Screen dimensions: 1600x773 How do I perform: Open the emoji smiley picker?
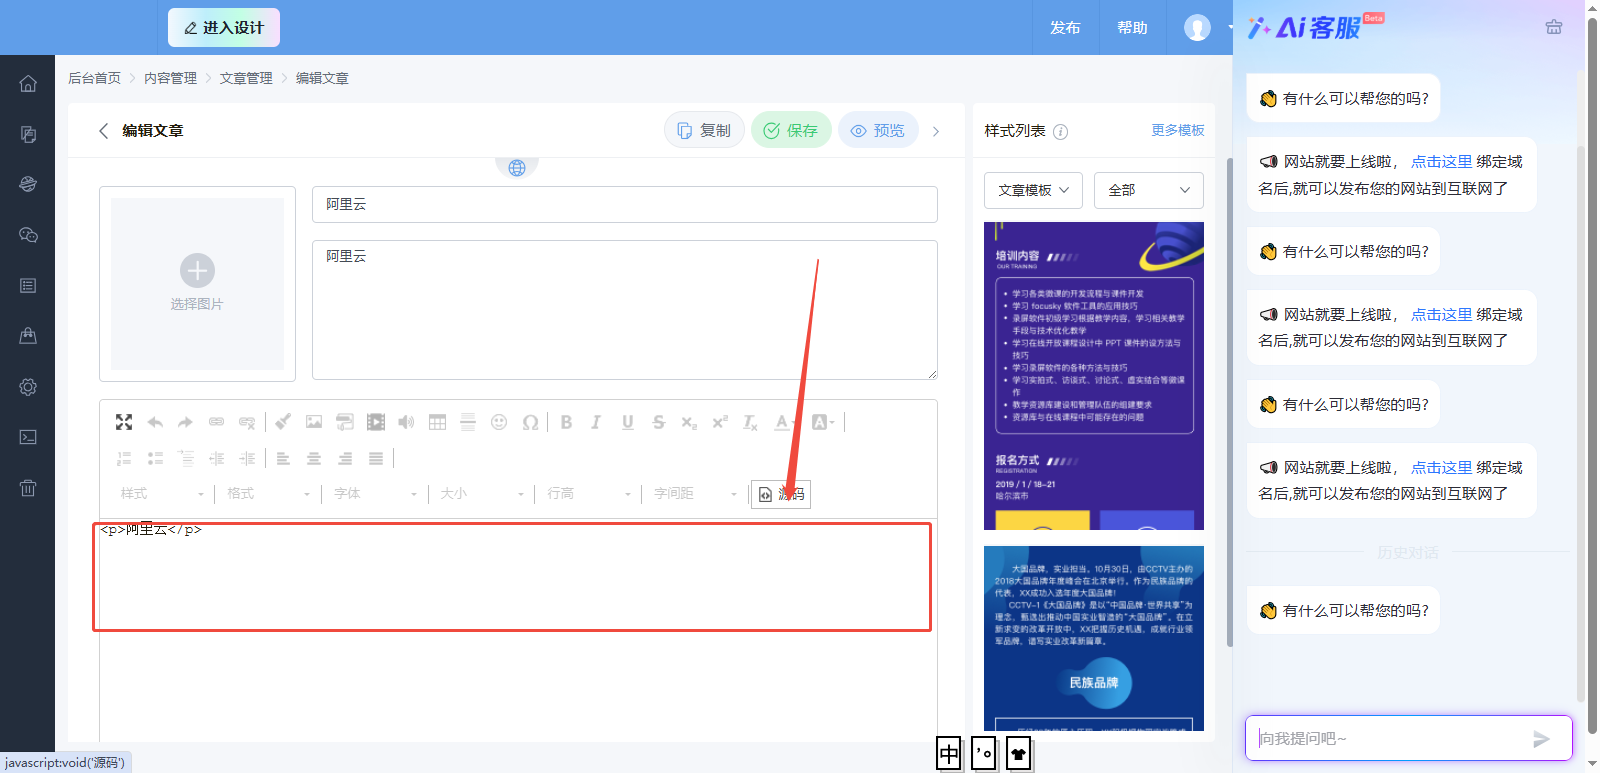point(499,422)
